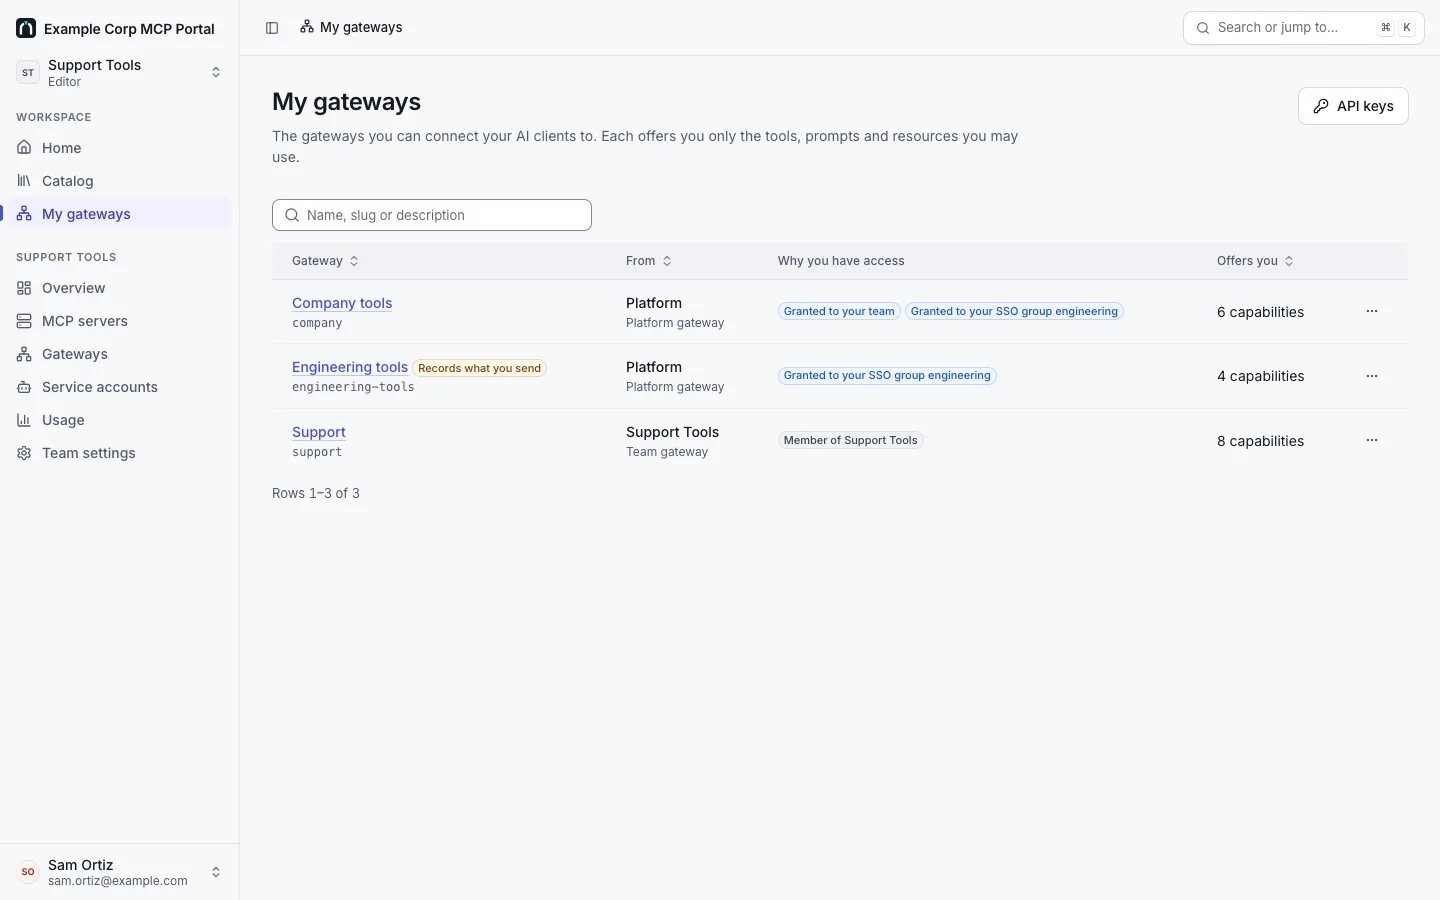This screenshot has height=900, width=1440.
Task: Click the Overview grid icon
Action: (24, 288)
